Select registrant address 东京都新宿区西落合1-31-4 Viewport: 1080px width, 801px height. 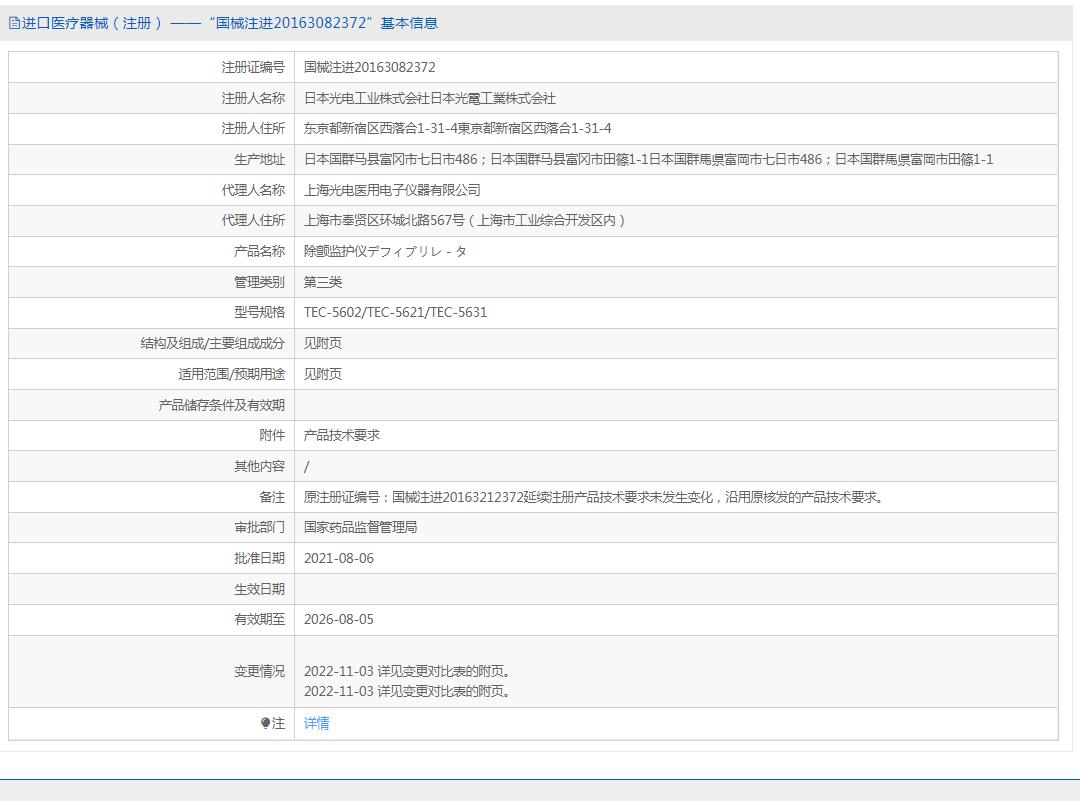(x=380, y=129)
